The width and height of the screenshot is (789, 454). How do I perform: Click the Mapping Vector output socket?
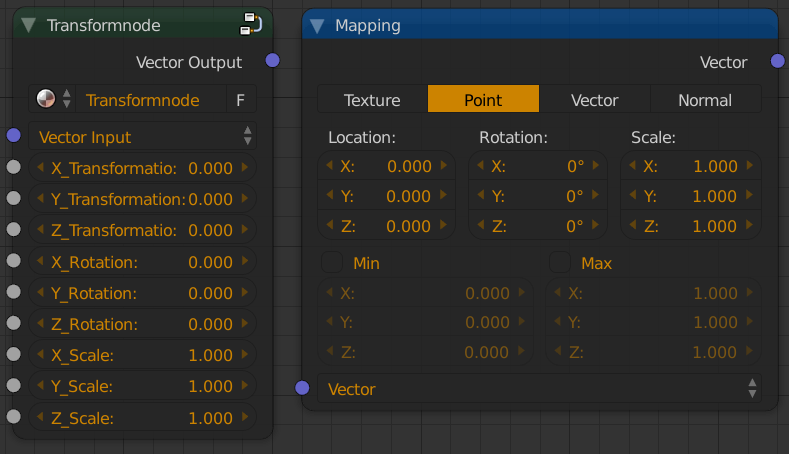(778, 61)
